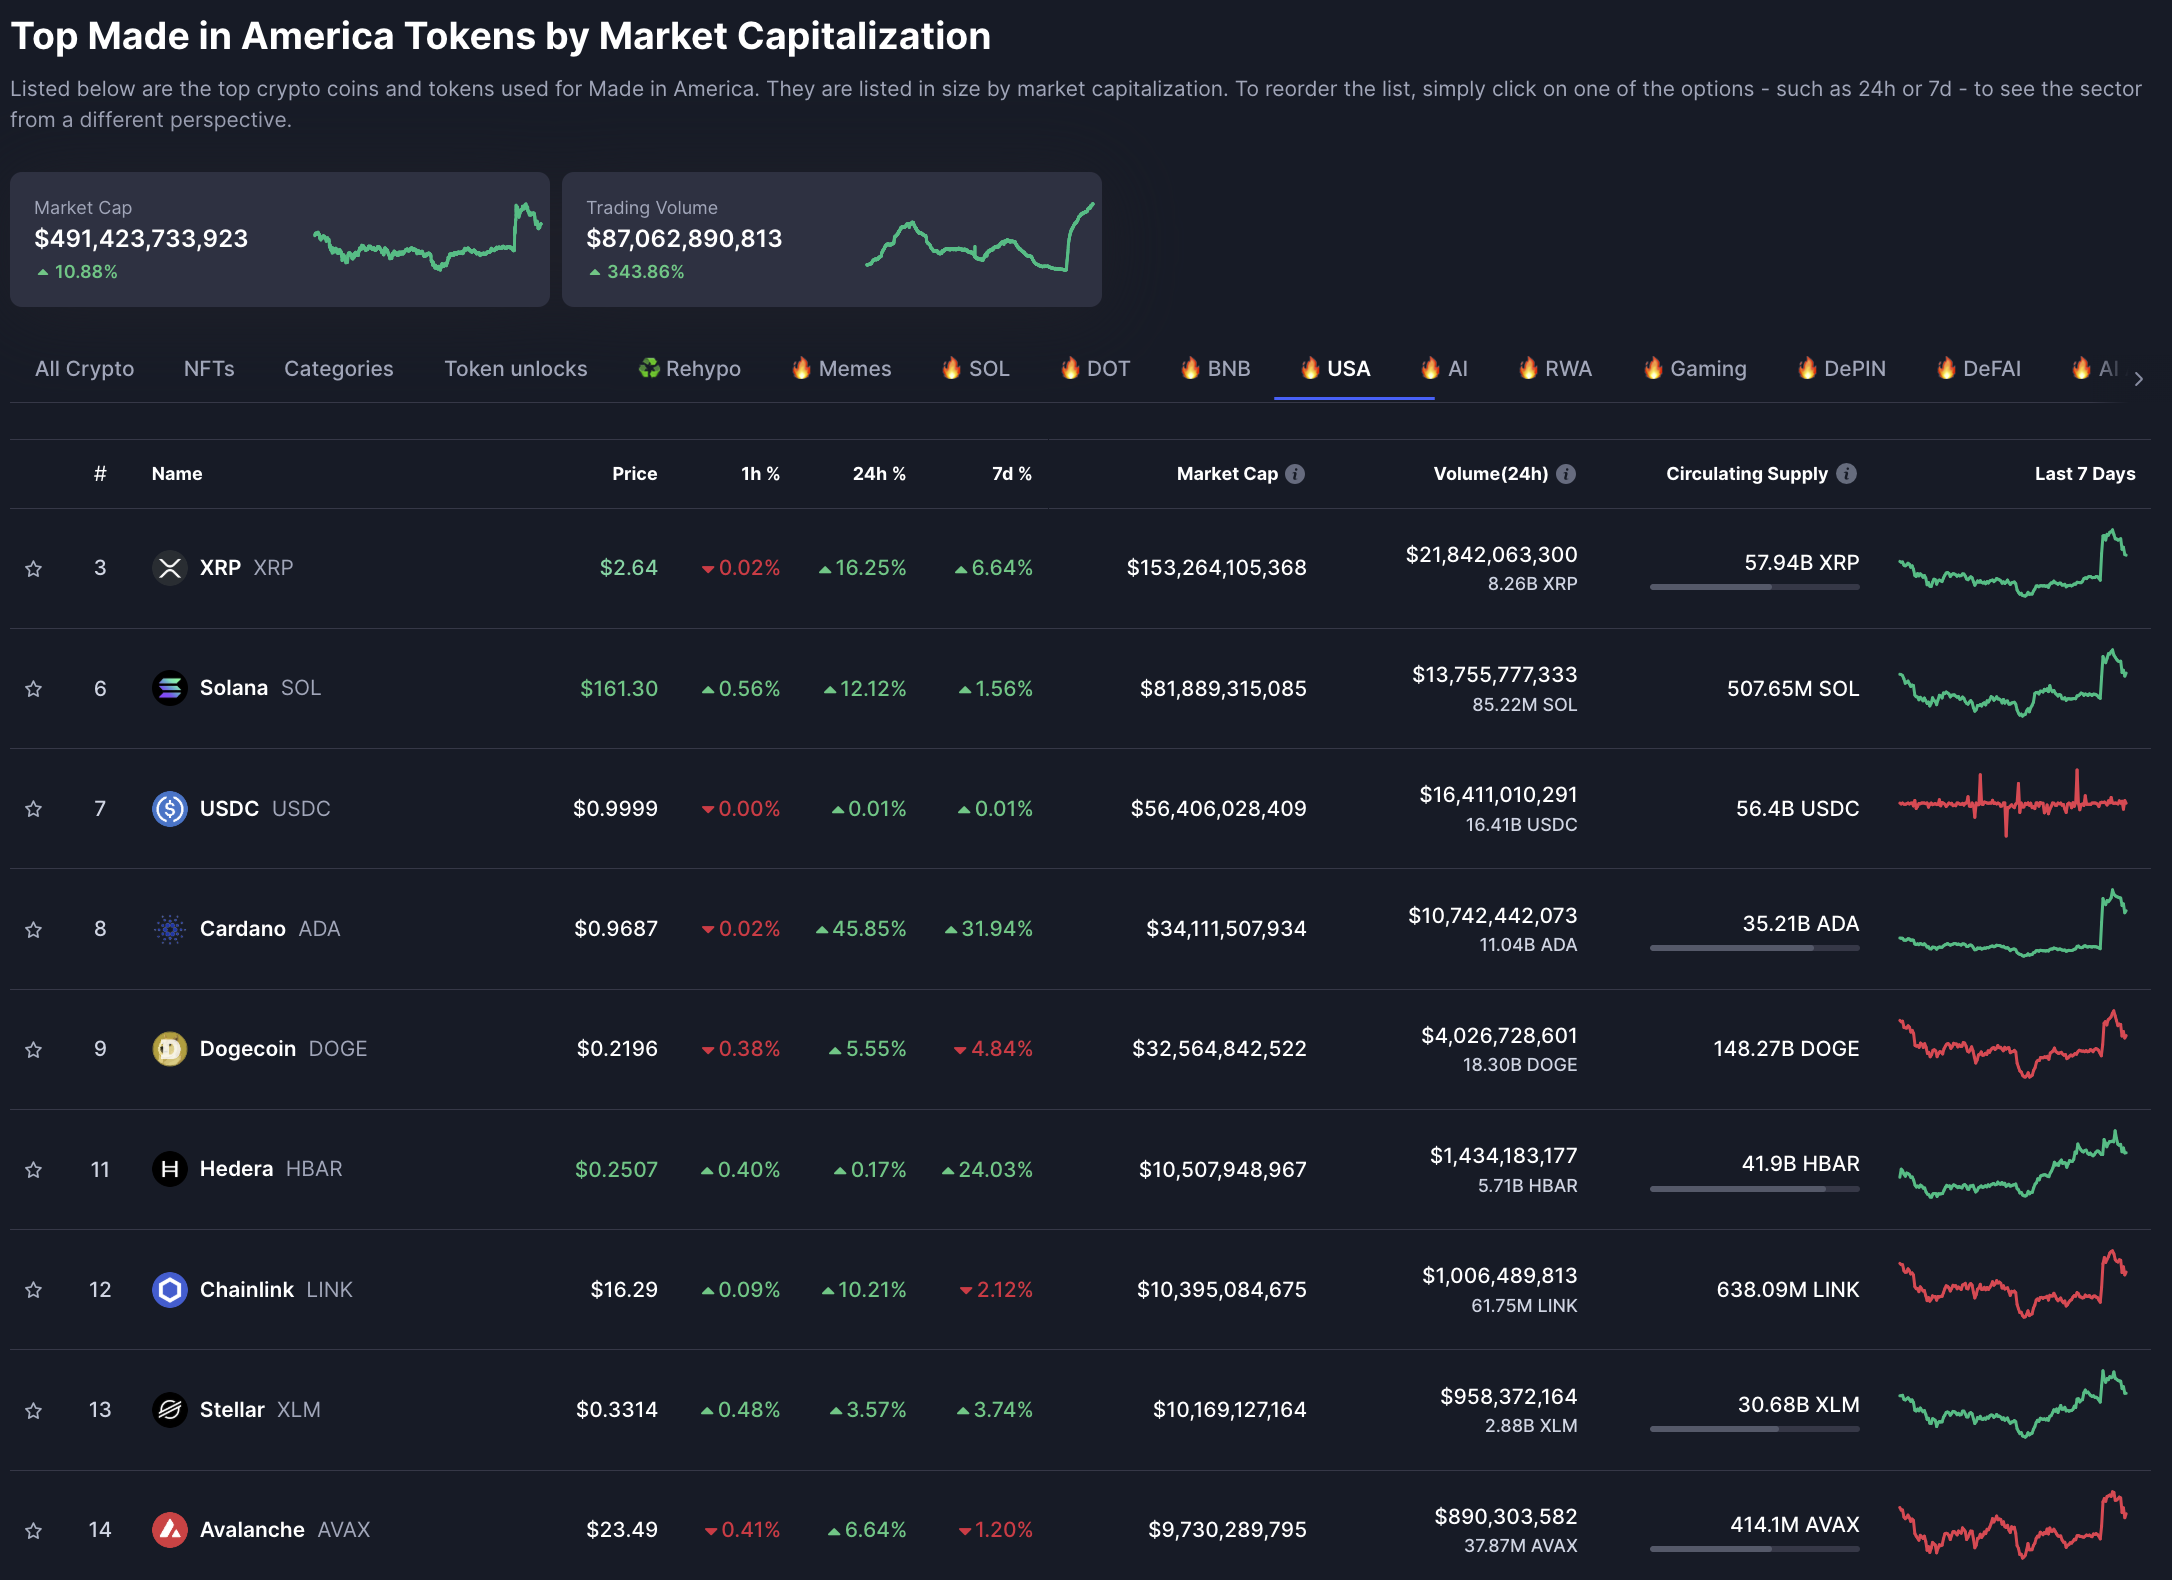Select the DOT category tab
The width and height of the screenshot is (2172, 1580).
coord(1095,369)
